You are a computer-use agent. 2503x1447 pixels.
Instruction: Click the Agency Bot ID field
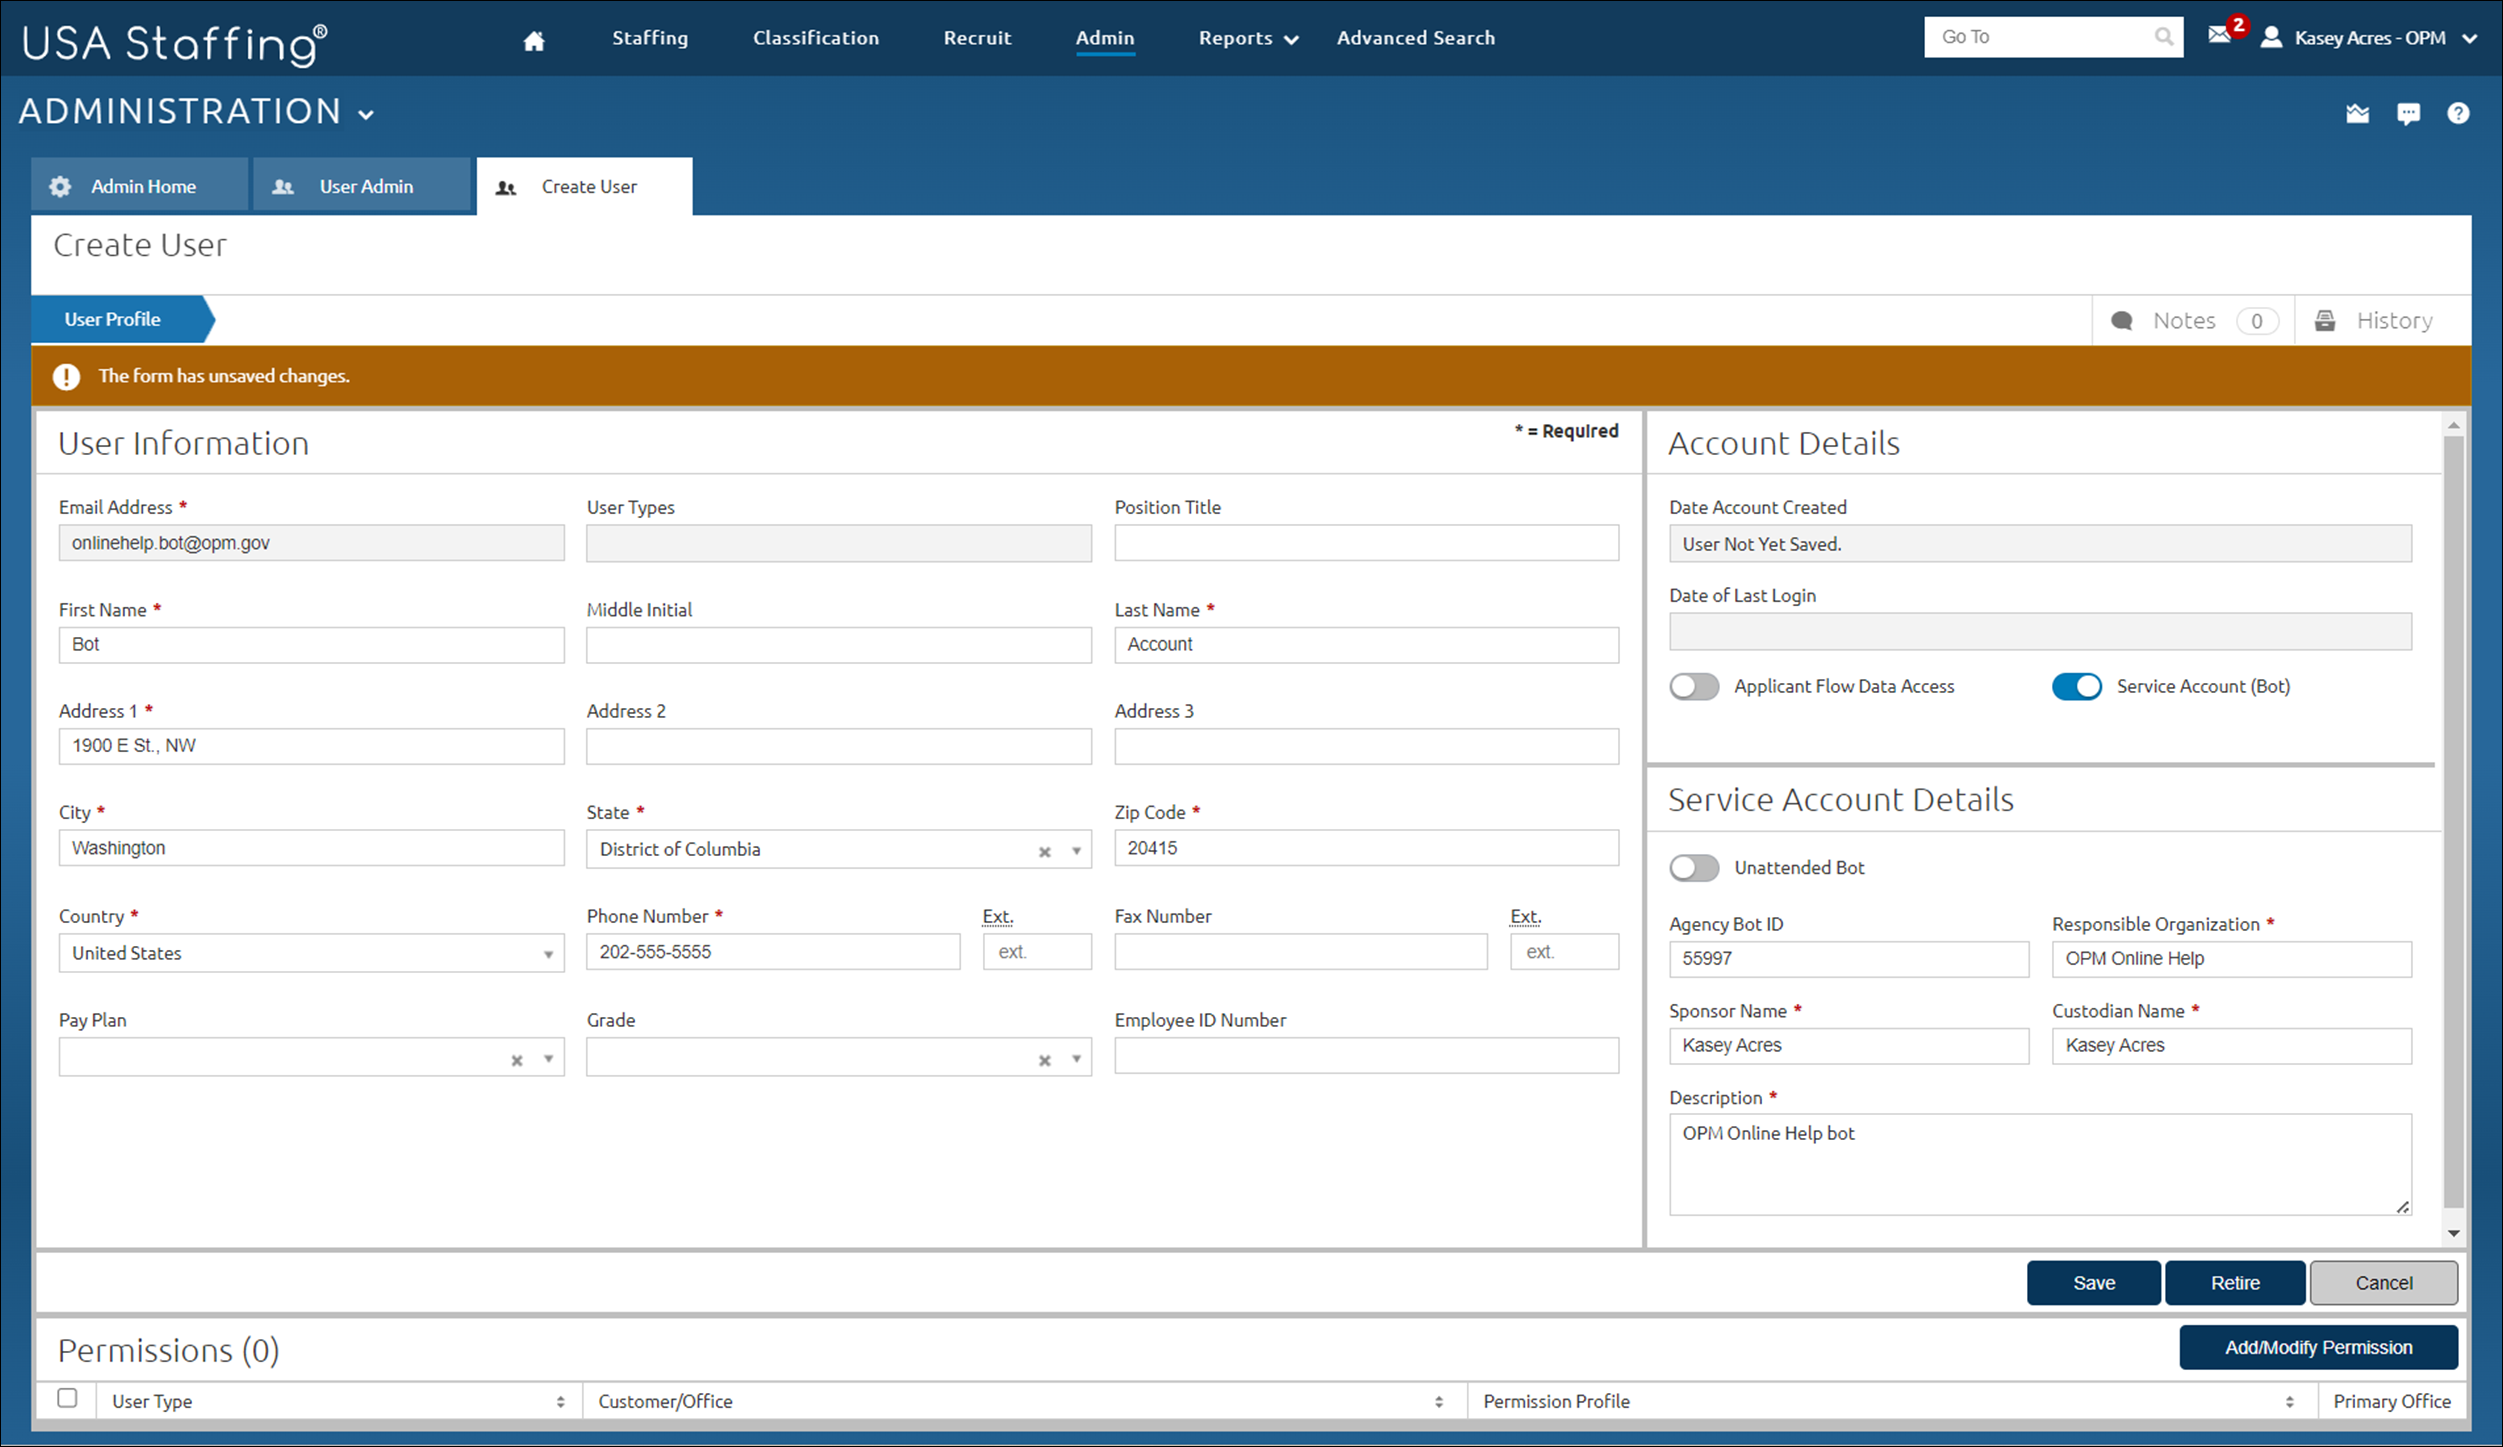1849,959
